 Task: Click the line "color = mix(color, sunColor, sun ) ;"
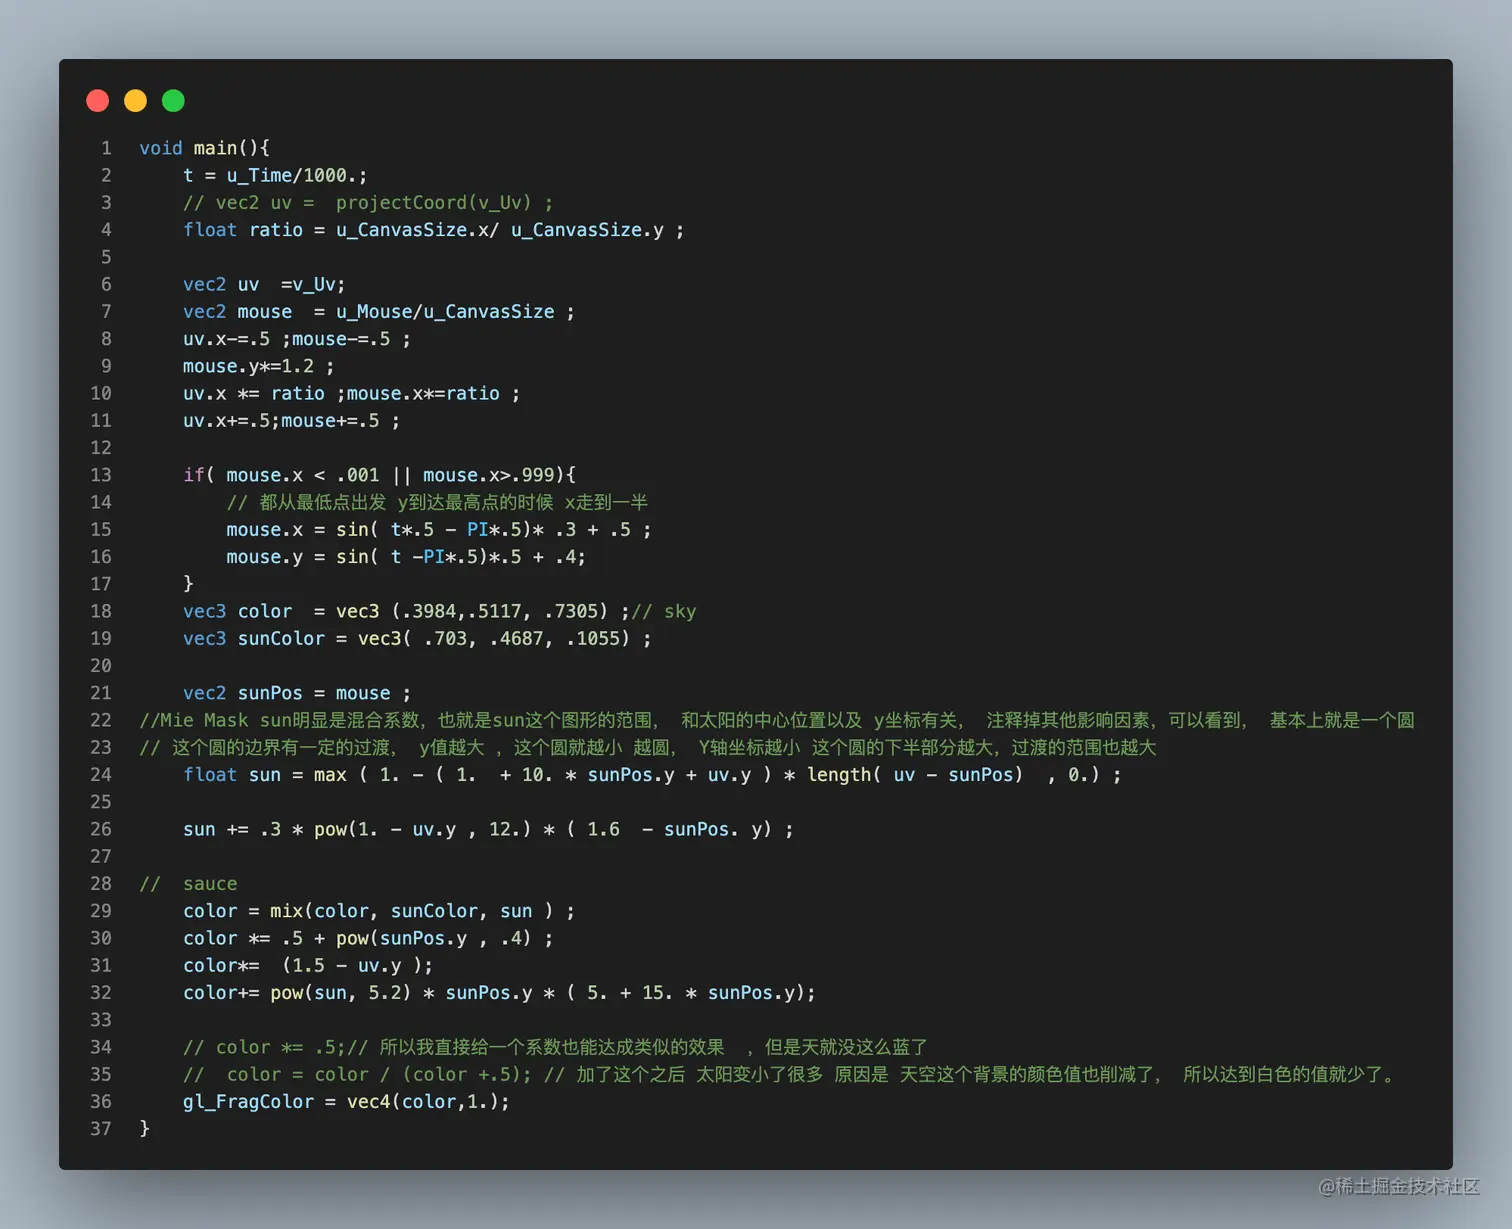click(379, 911)
